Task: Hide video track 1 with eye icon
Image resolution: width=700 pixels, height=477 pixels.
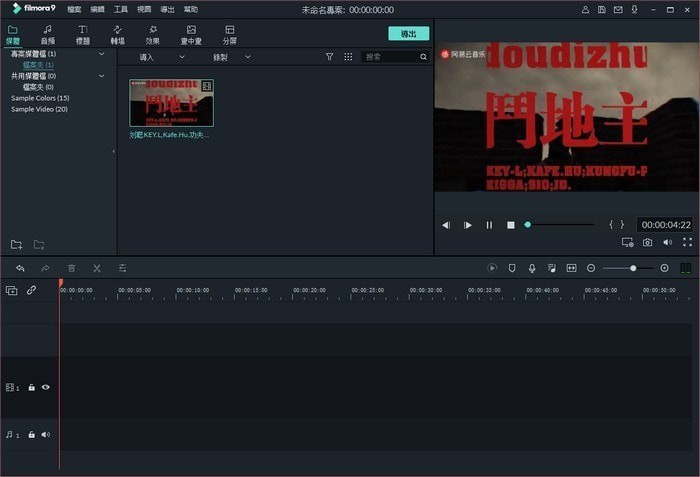Action: [45, 387]
